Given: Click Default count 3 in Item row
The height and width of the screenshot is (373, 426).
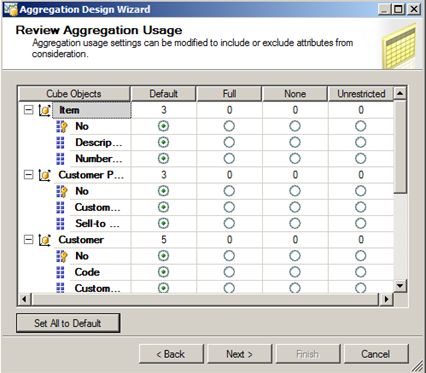Looking at the screenshot, I should click(163, 110).
